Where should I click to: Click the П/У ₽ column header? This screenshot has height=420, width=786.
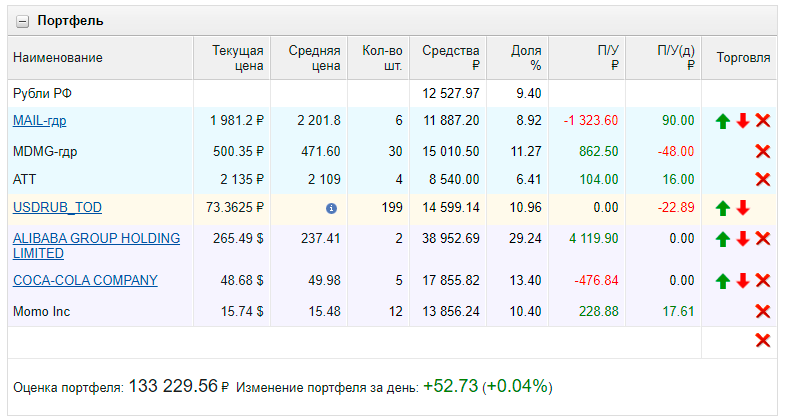(586, 58)
